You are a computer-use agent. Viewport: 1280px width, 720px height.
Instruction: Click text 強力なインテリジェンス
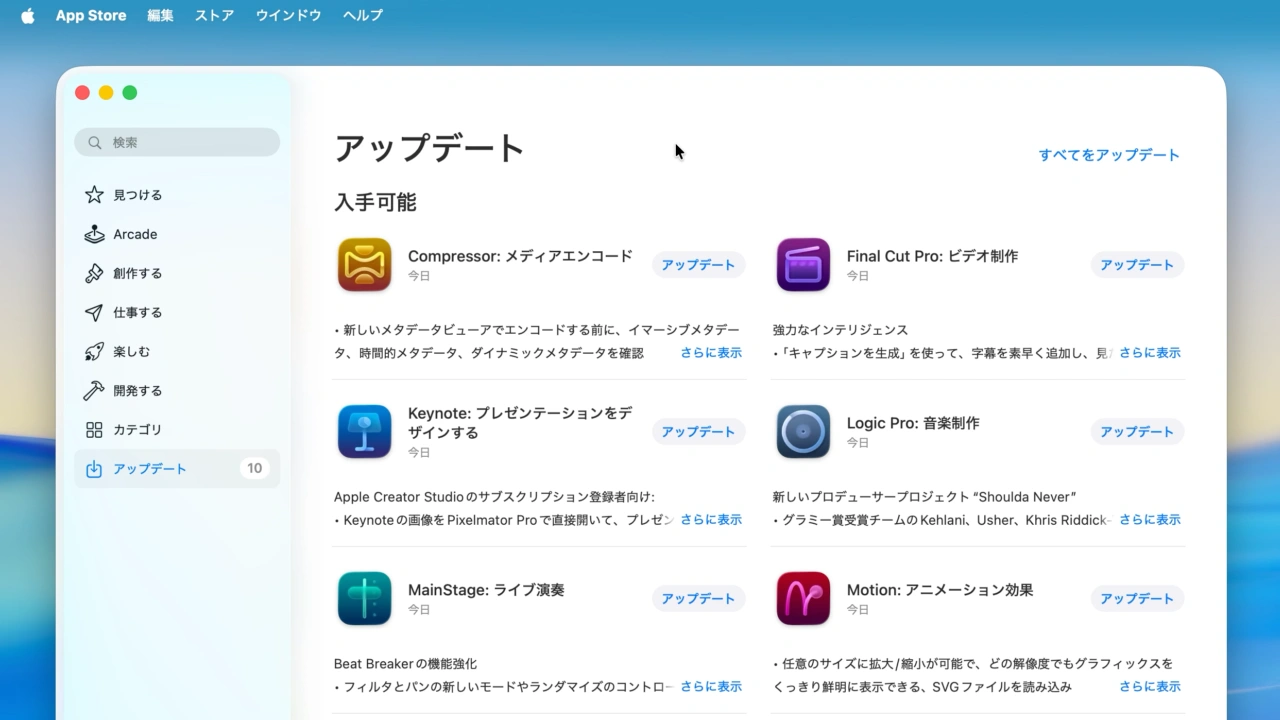tap(840, 330)
